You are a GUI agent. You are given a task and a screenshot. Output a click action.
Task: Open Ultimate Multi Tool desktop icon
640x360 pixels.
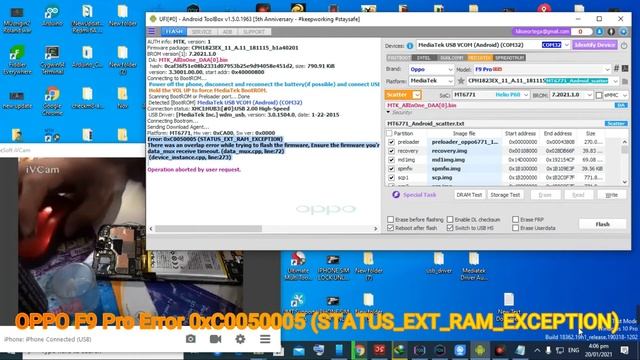tap(298, 266)
